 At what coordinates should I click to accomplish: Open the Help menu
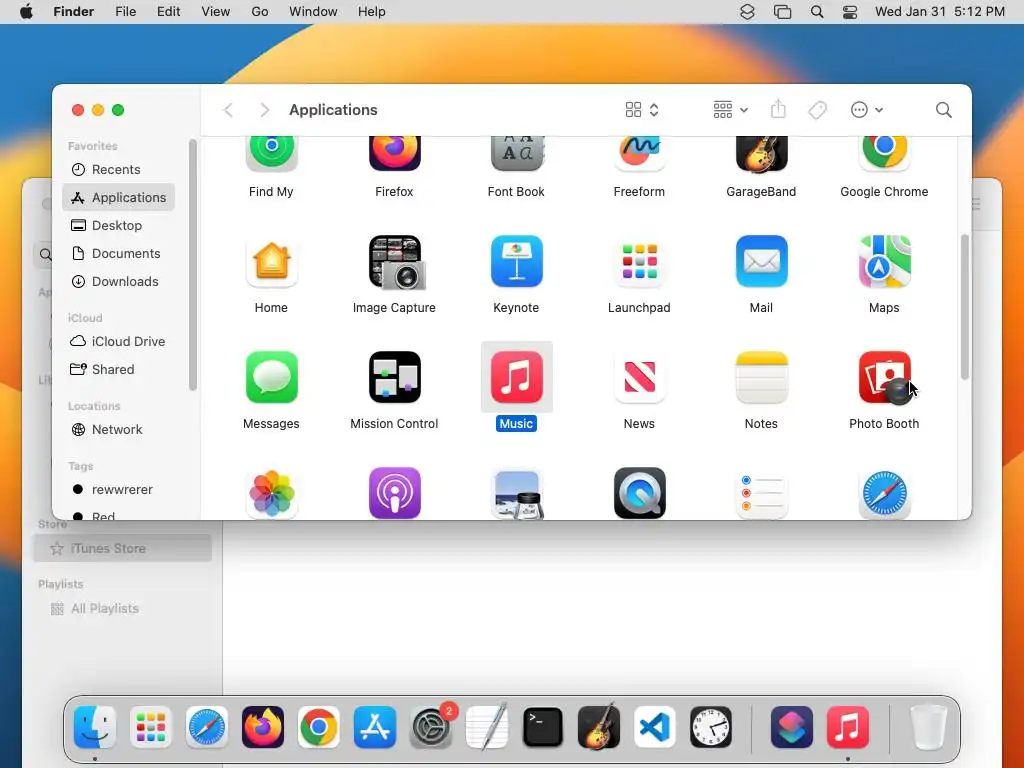372,12
